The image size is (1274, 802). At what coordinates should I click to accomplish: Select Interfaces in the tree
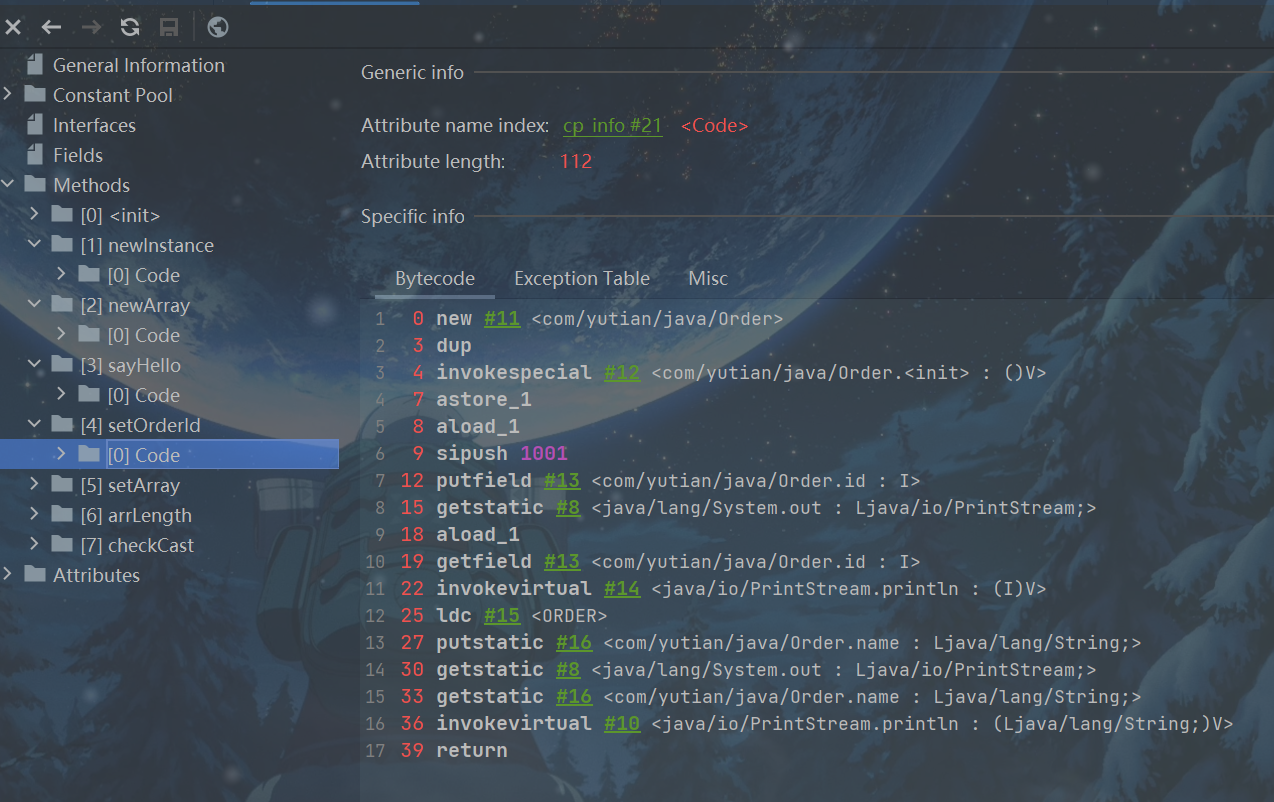coord(94,125)
